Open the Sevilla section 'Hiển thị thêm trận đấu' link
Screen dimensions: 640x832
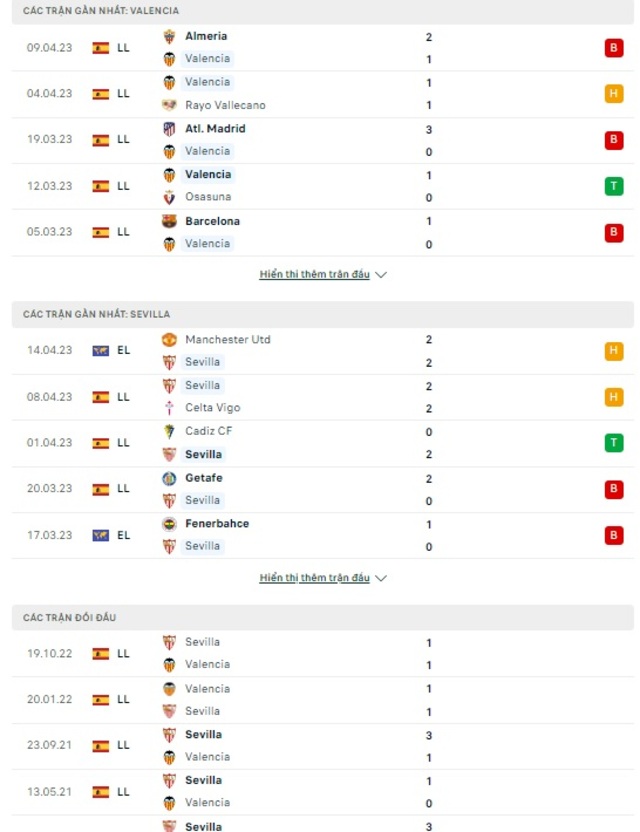[314, 577]
